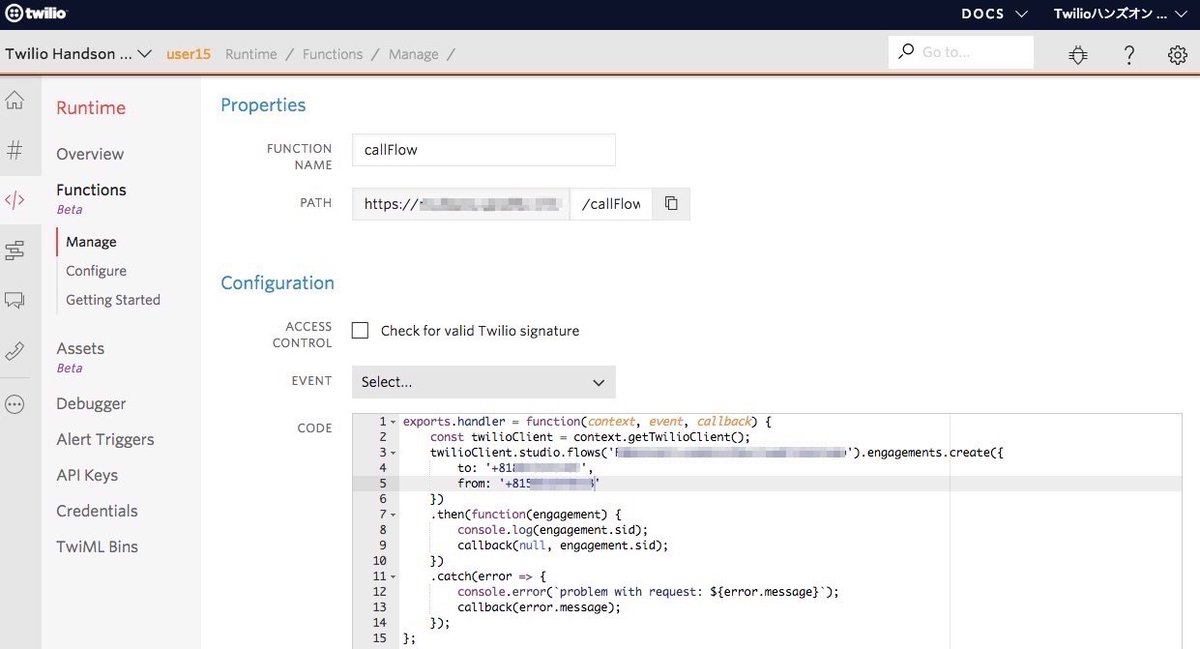Collapse code fold arrow on line 1
The width and height of the screenshot is (1200, 649).
[393, 422]
